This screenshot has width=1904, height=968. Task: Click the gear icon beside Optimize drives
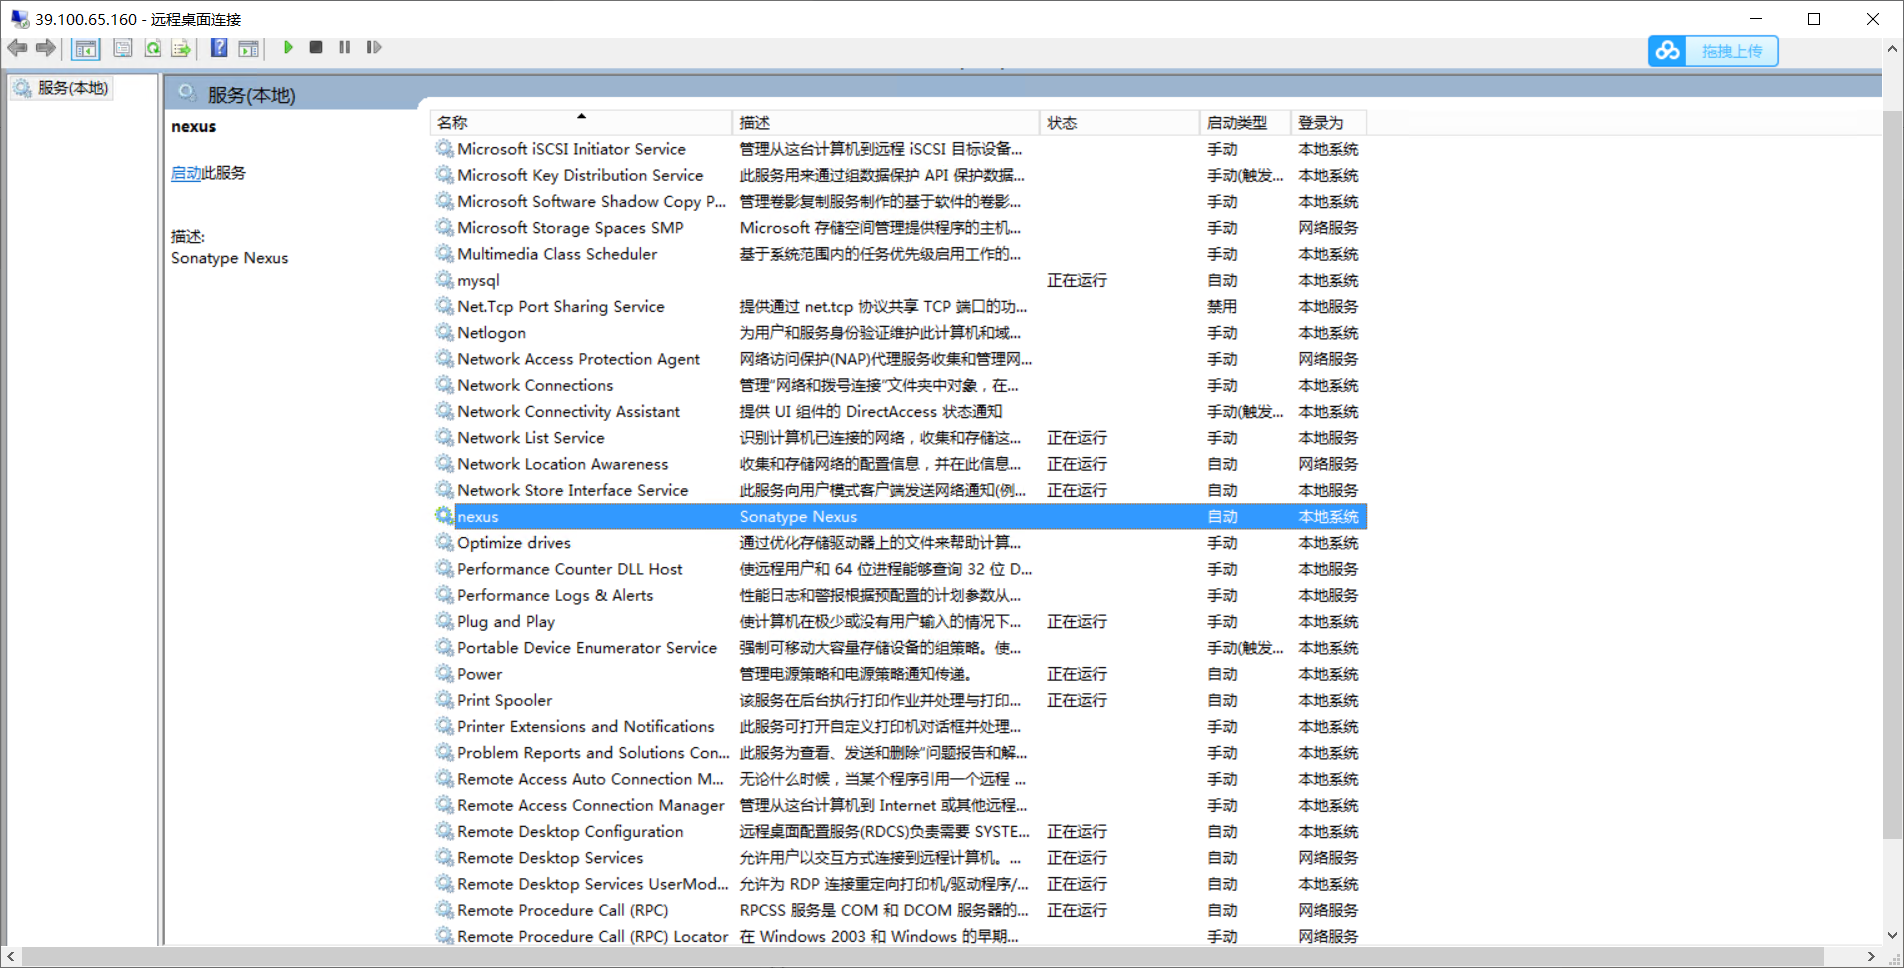[444, 542]
